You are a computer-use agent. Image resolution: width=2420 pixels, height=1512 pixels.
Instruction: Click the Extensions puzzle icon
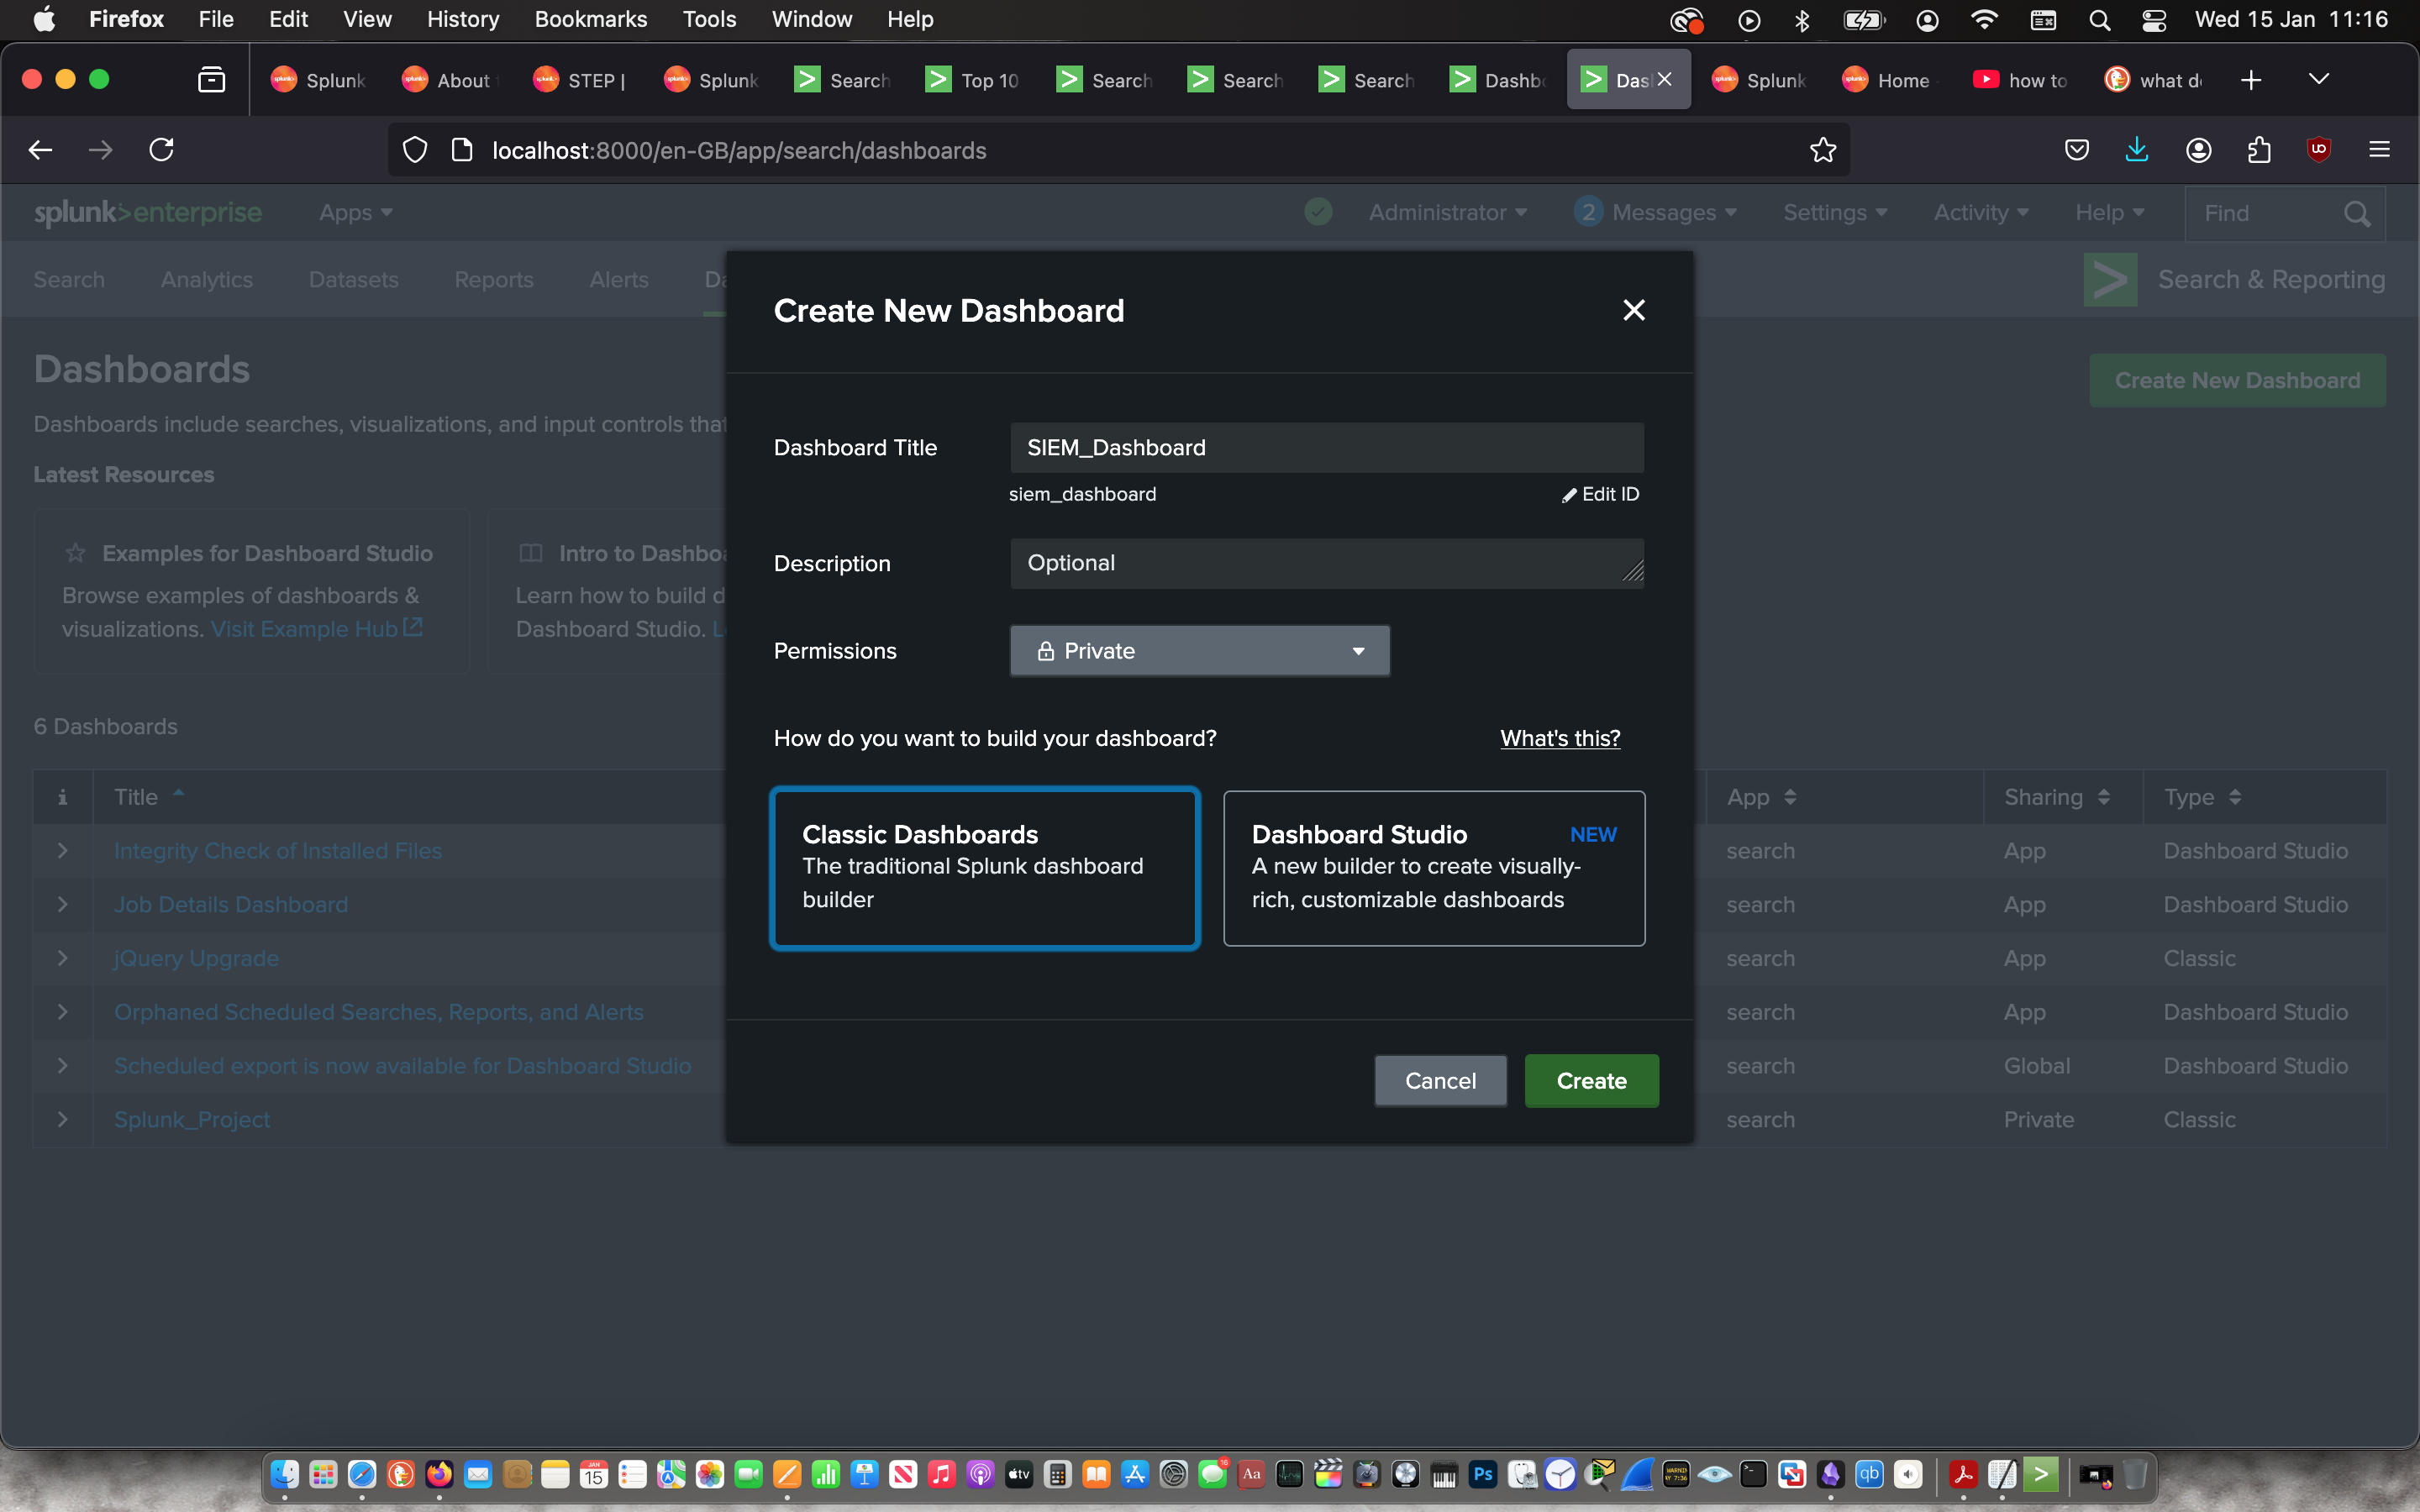(x=2258, y=150)
